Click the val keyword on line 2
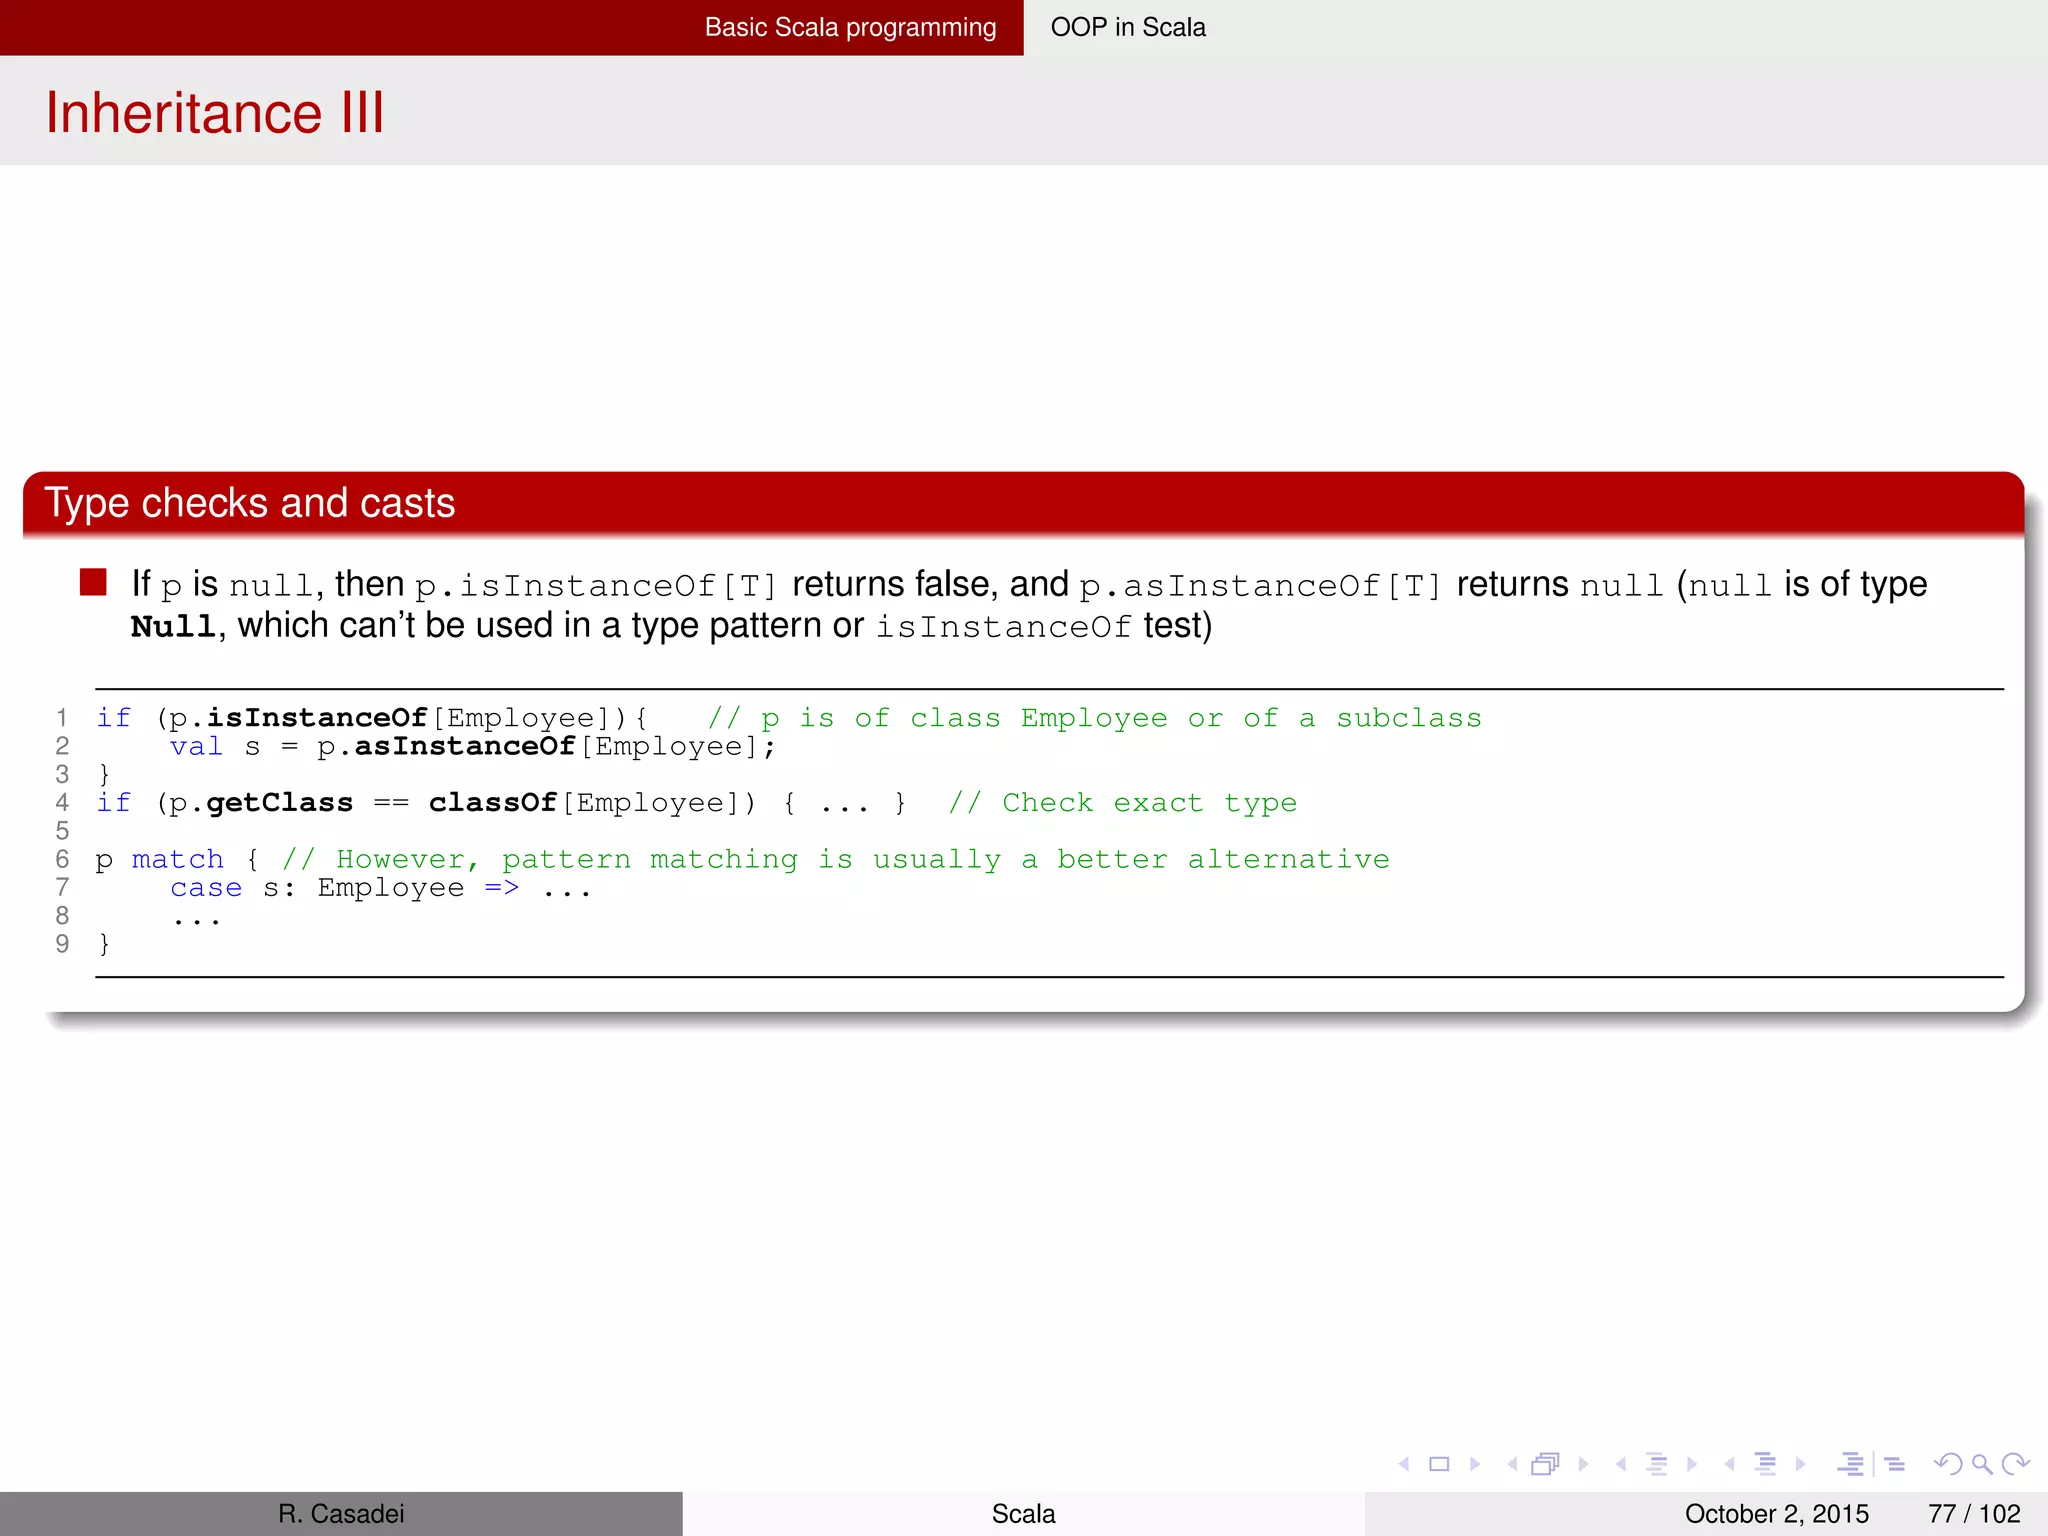The width and height of the screenshot is (2048, 1536). [x=197, y=746]
